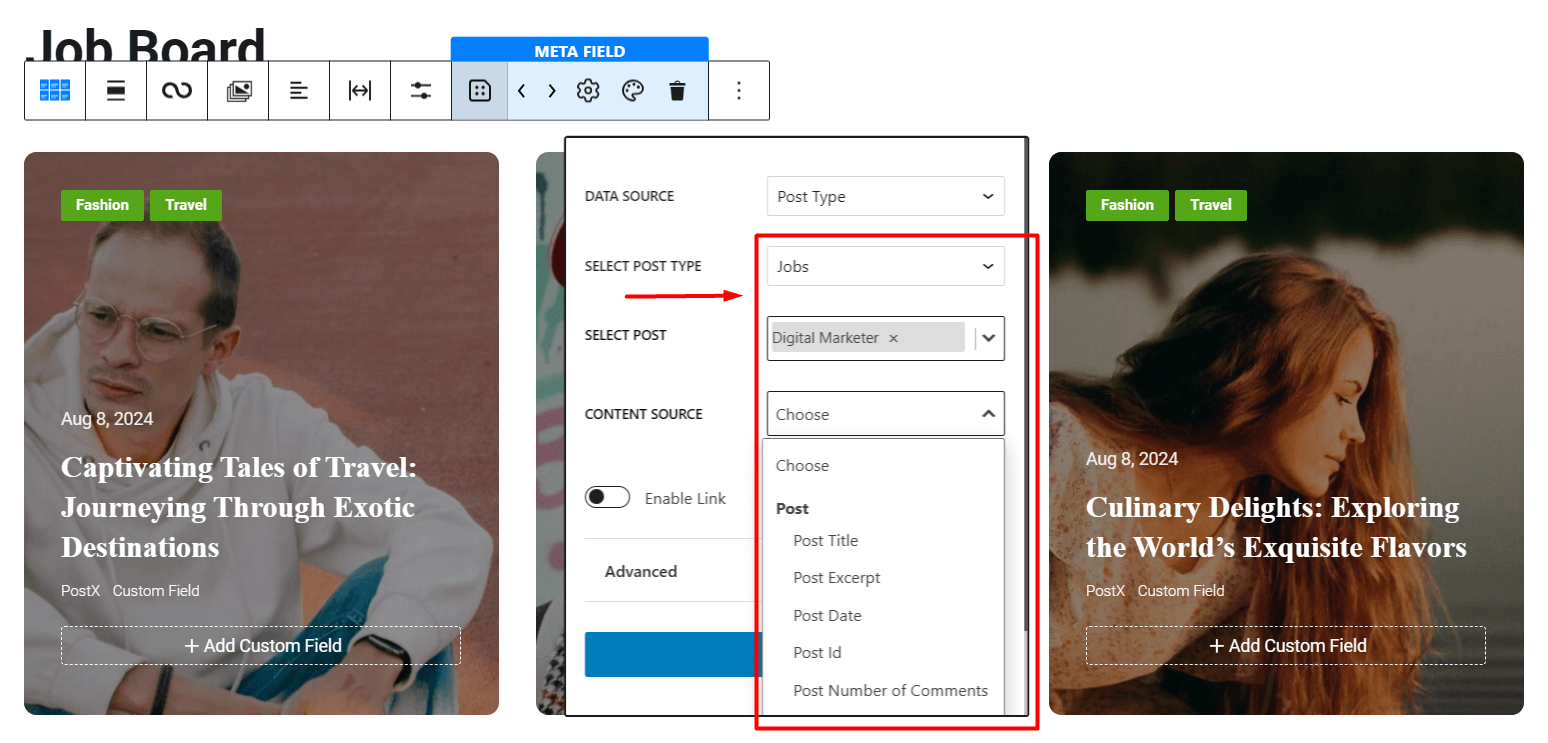This screenshot has height=743, width=1548.
Task: Click Add Custom Field on left card
Action: pyautogui.click(x=261, y=645)
